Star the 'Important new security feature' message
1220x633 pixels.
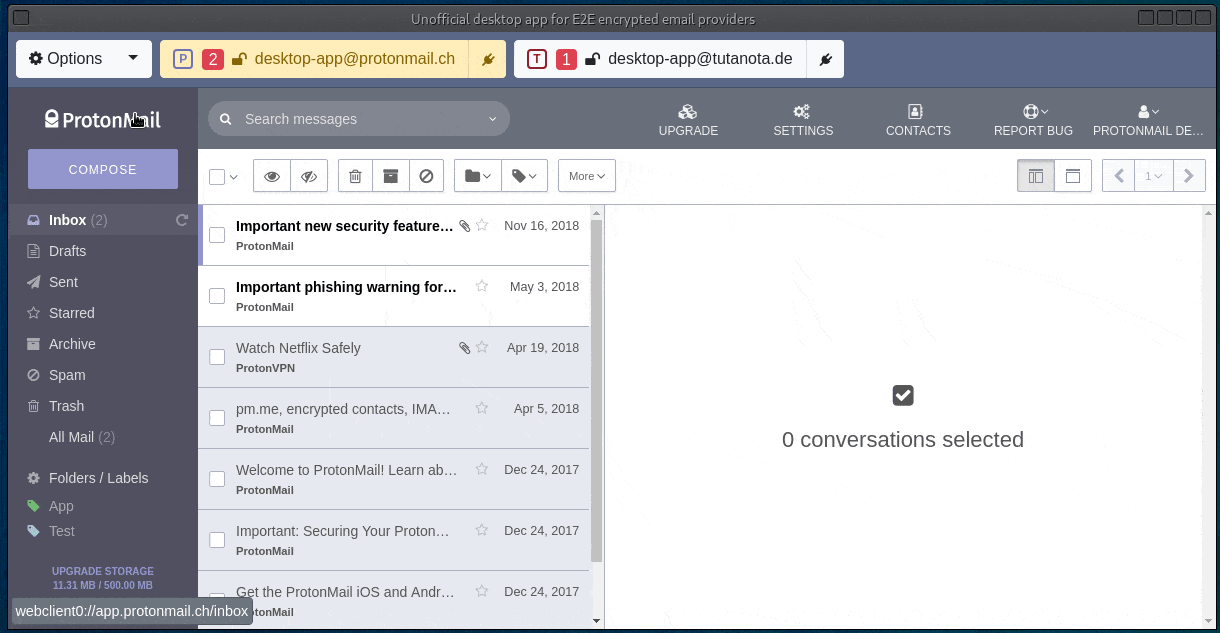[482, 226]
